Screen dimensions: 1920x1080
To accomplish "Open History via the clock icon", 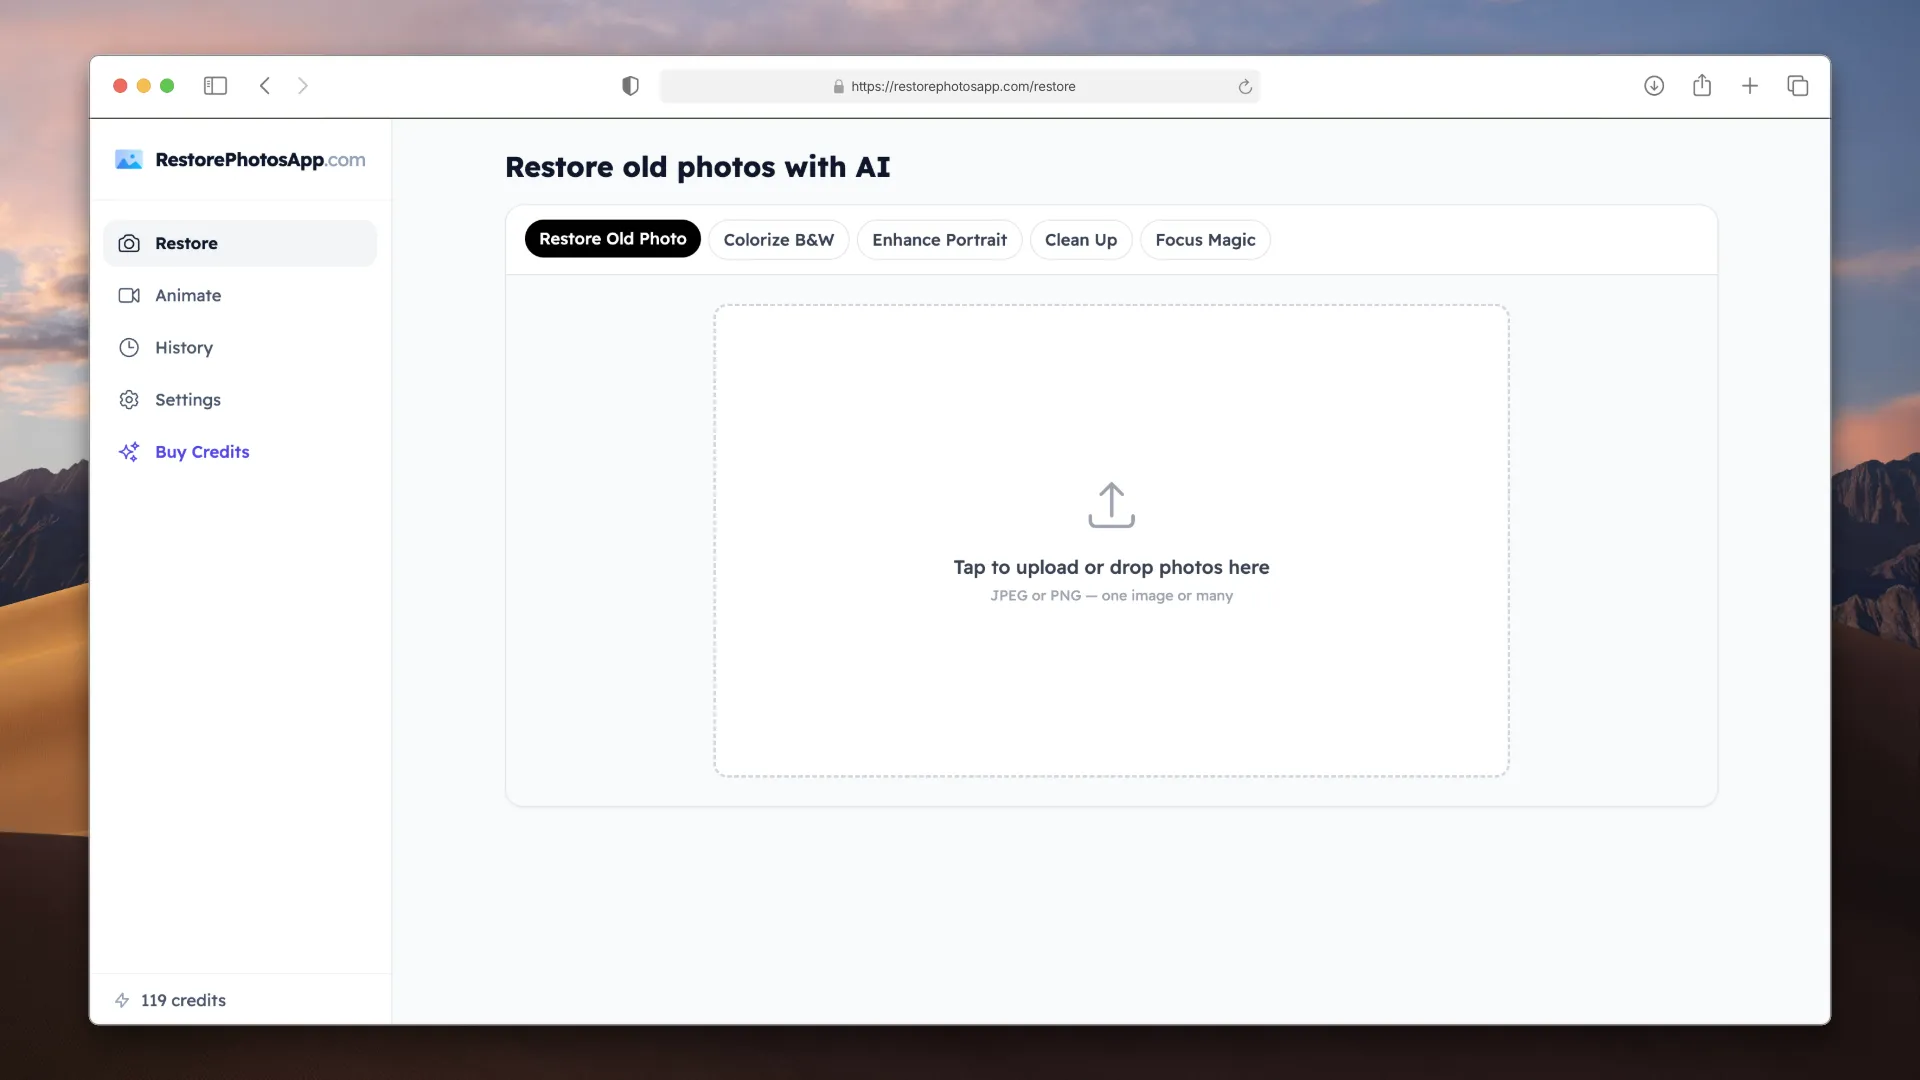I will point(129,347).
